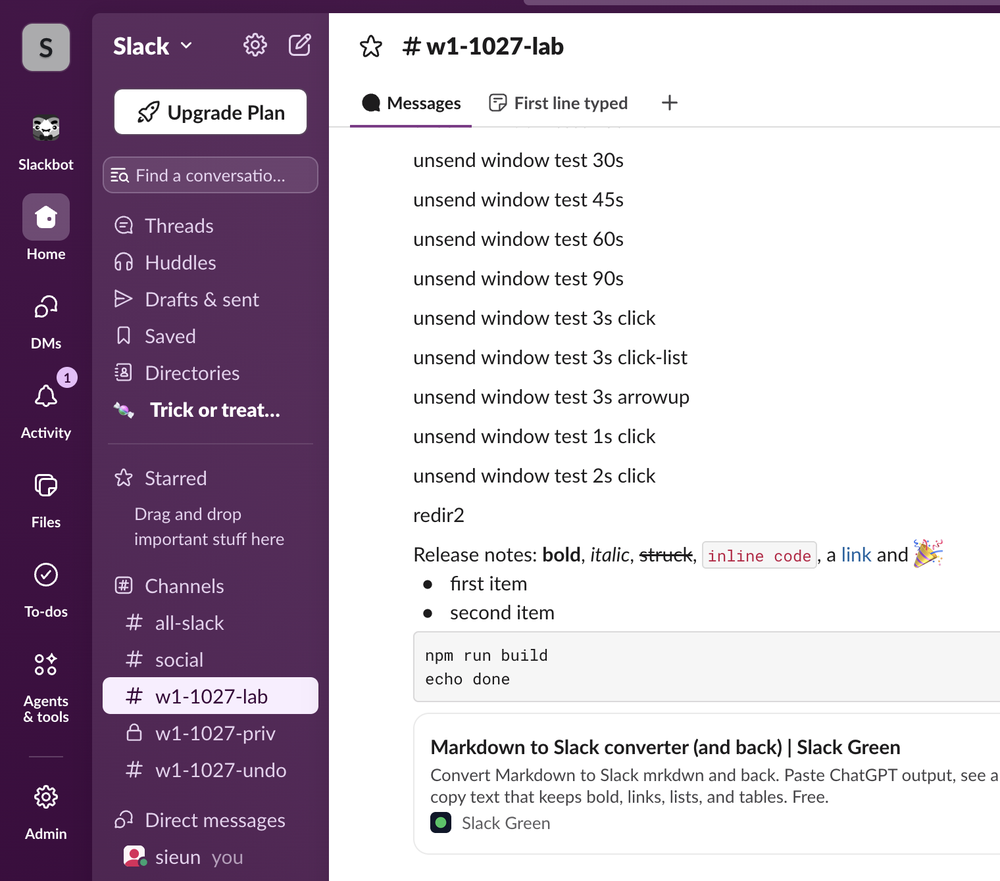Viewport: 1000px width, 881px height.
Task: Click the rocket icon on Upgrade Plan
Action: coord(149,112)
